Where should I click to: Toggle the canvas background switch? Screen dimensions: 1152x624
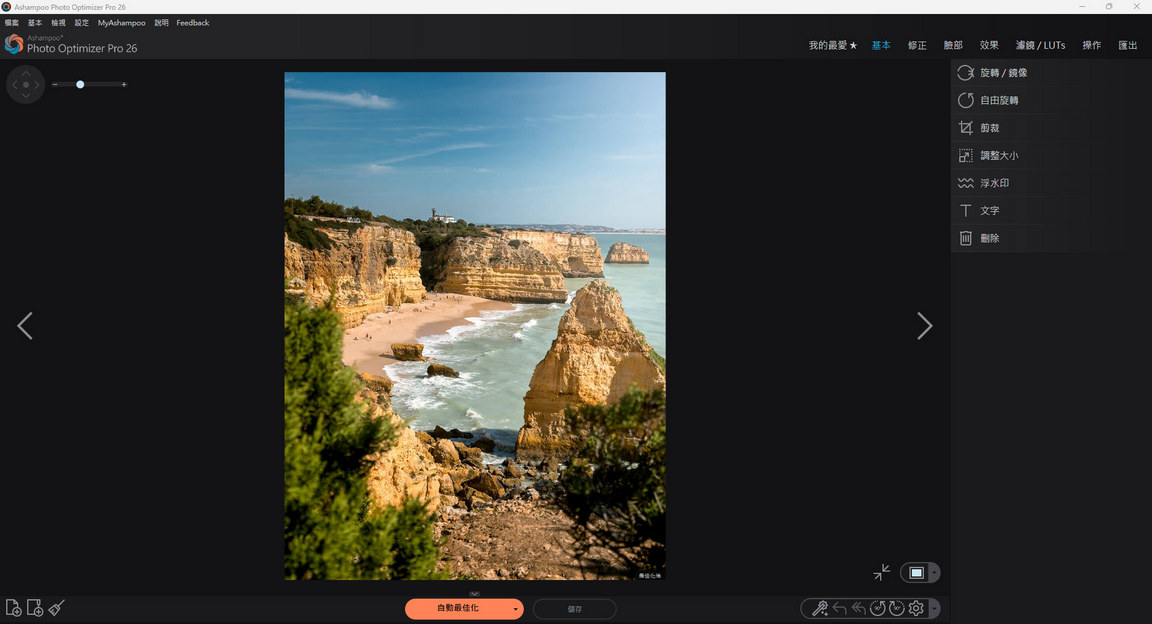pyautogui.click(x=917, y=573)
